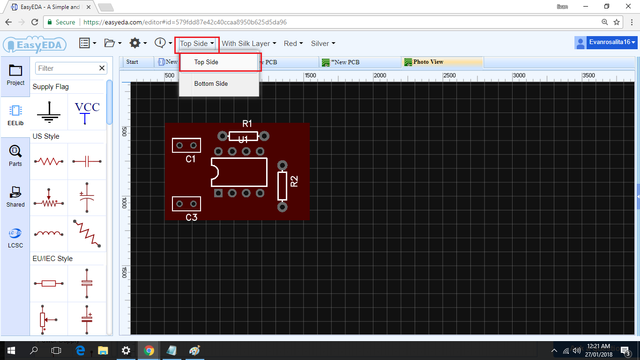Viewport: 640px width, 360px height.
Task: Go back in Chrome browser
Action: [9, 22]
